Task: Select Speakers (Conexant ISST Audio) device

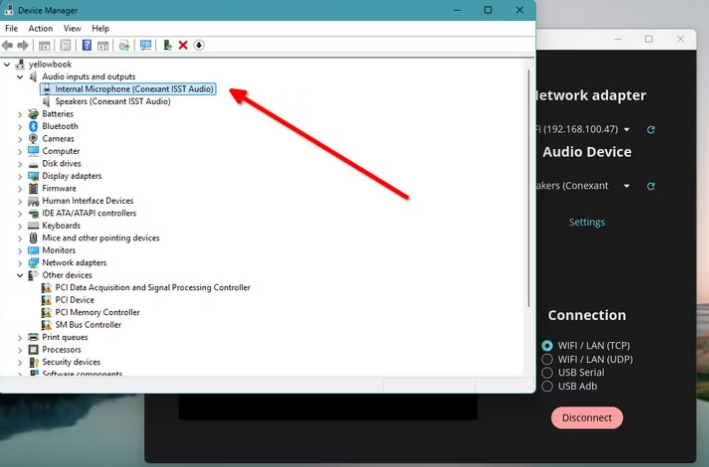Action: (112, 101)
